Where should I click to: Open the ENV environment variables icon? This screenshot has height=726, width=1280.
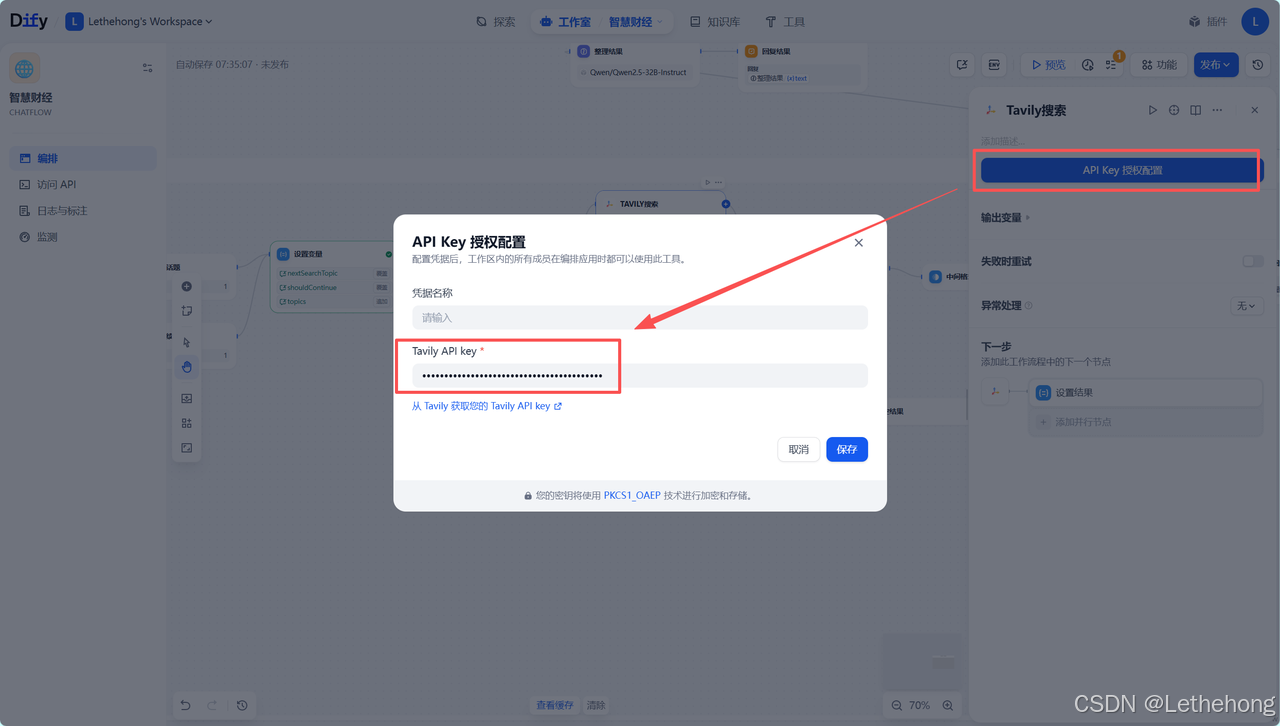click(x=994, y=65)
